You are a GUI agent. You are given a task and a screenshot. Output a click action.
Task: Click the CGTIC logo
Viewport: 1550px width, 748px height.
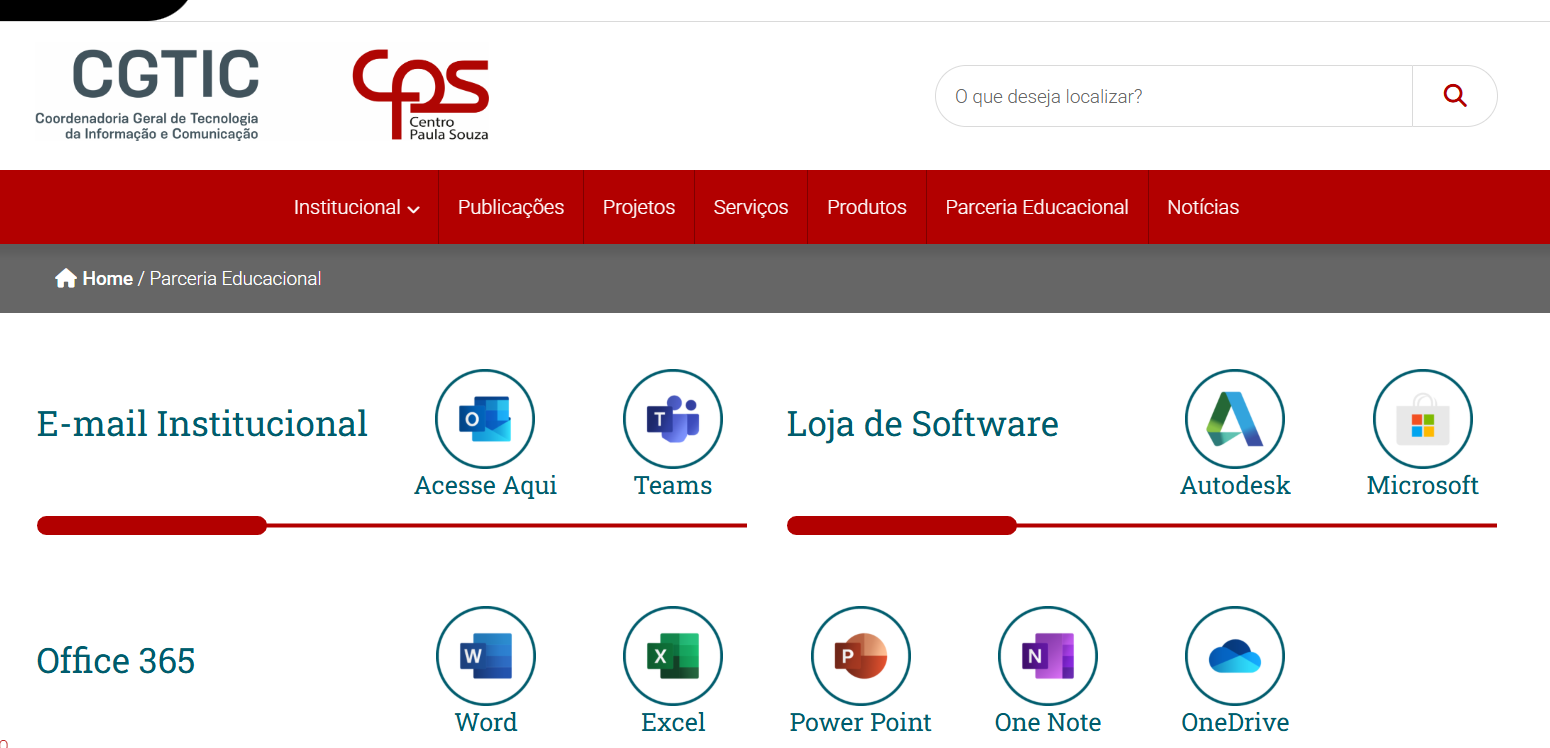tap(148, 94)
